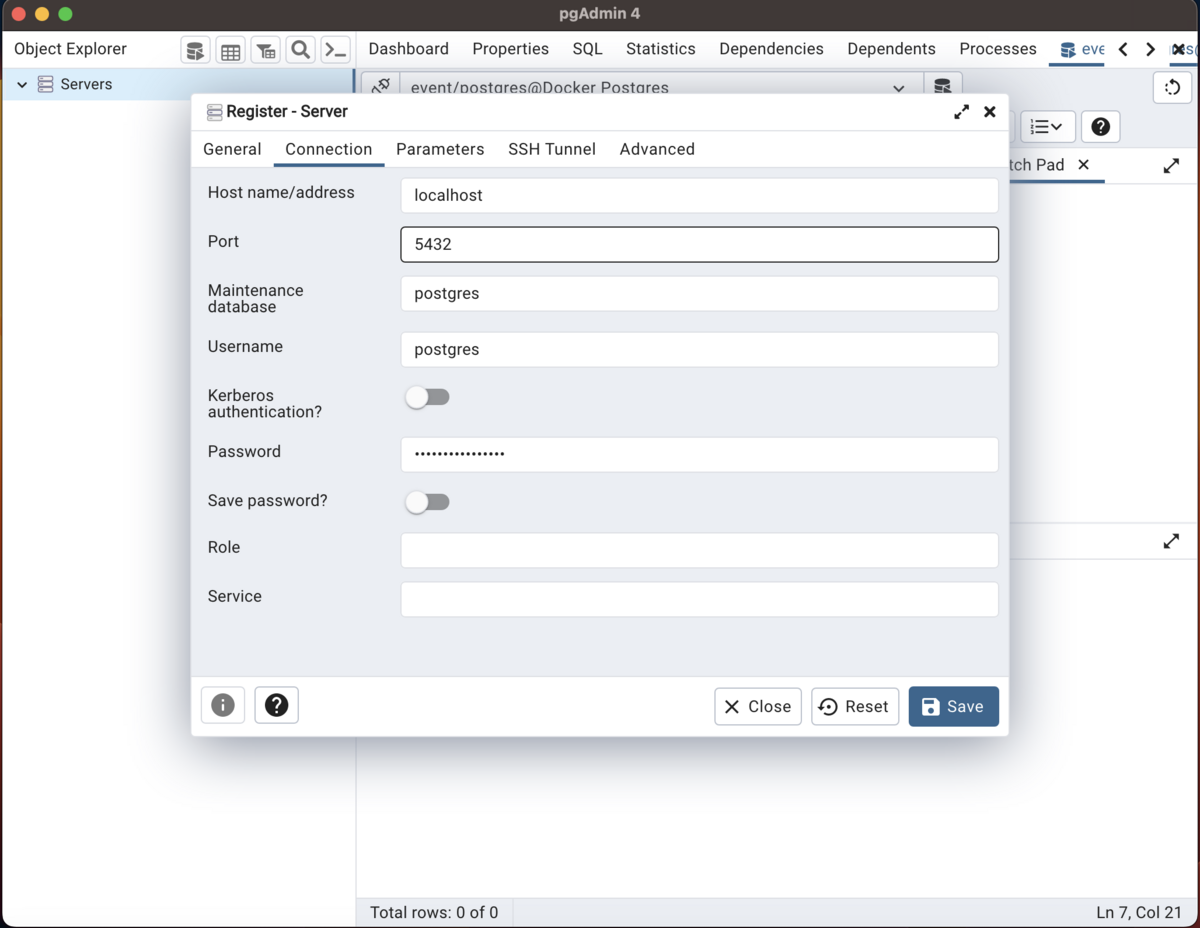
Task: Click the Save button
Action: pos(953,706)
